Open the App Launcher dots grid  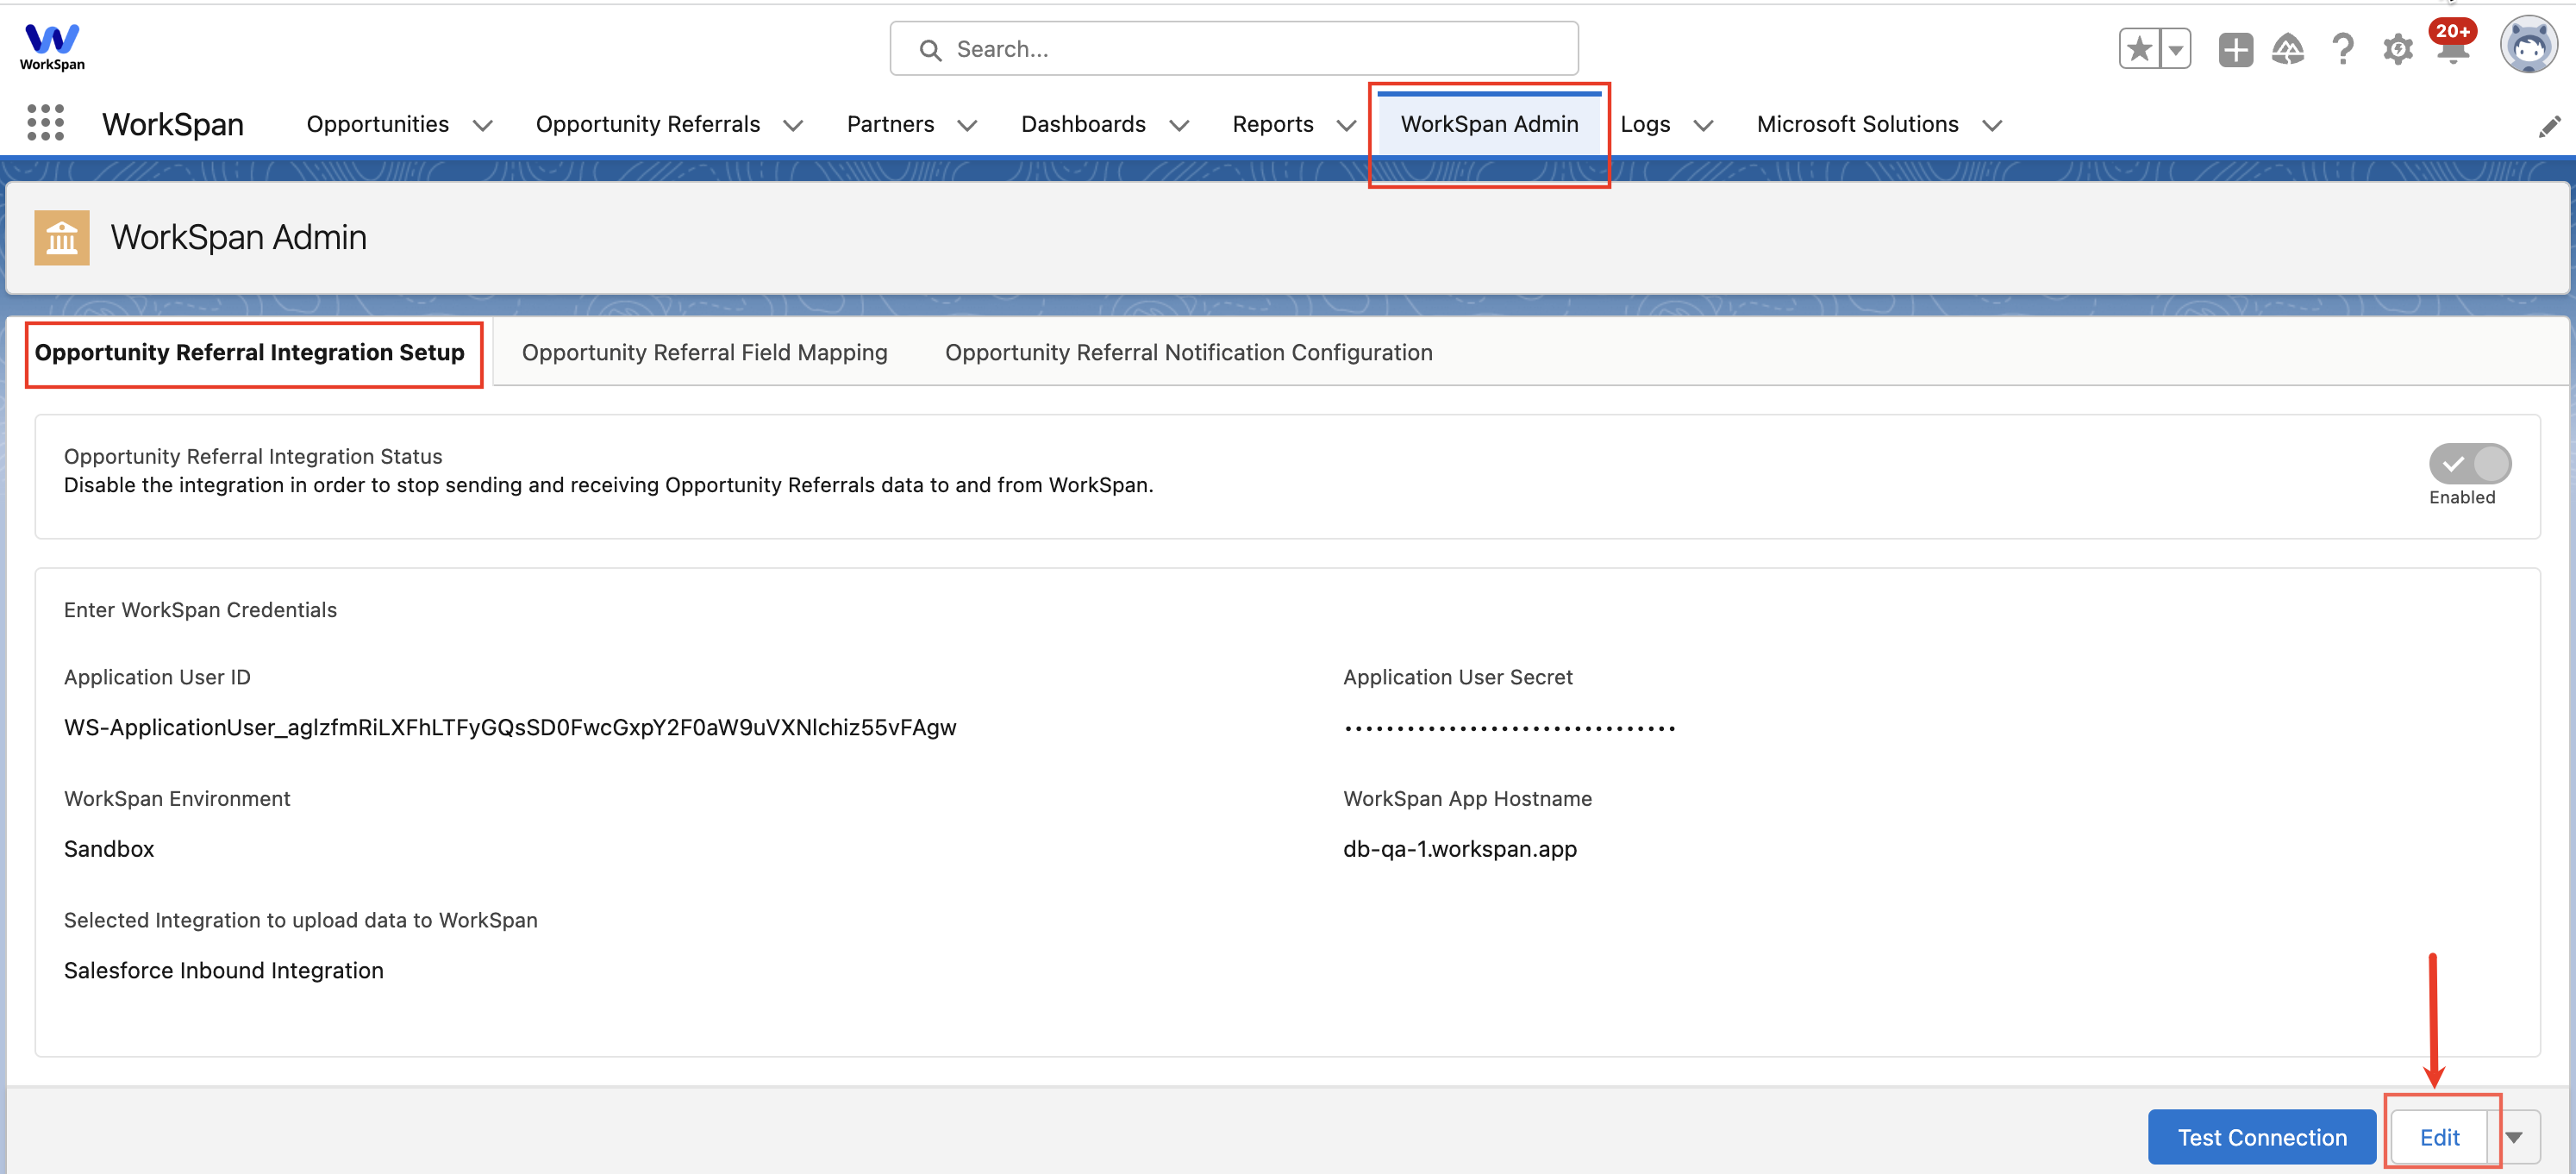tap(45, 123)
